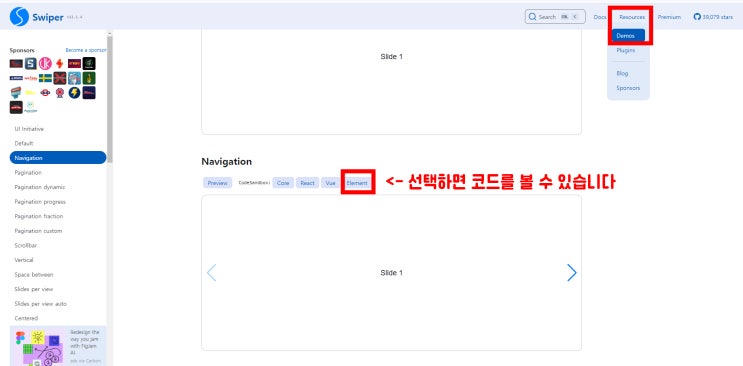Click the Search input box

coord(555,17)
